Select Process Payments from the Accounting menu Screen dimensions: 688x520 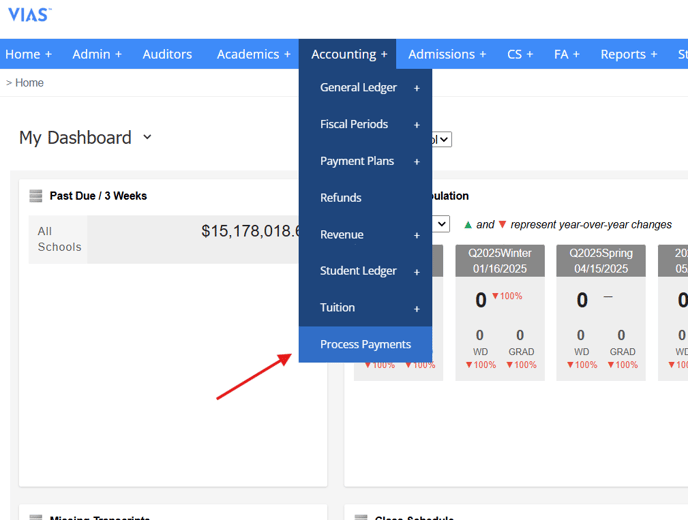[365, 344]
